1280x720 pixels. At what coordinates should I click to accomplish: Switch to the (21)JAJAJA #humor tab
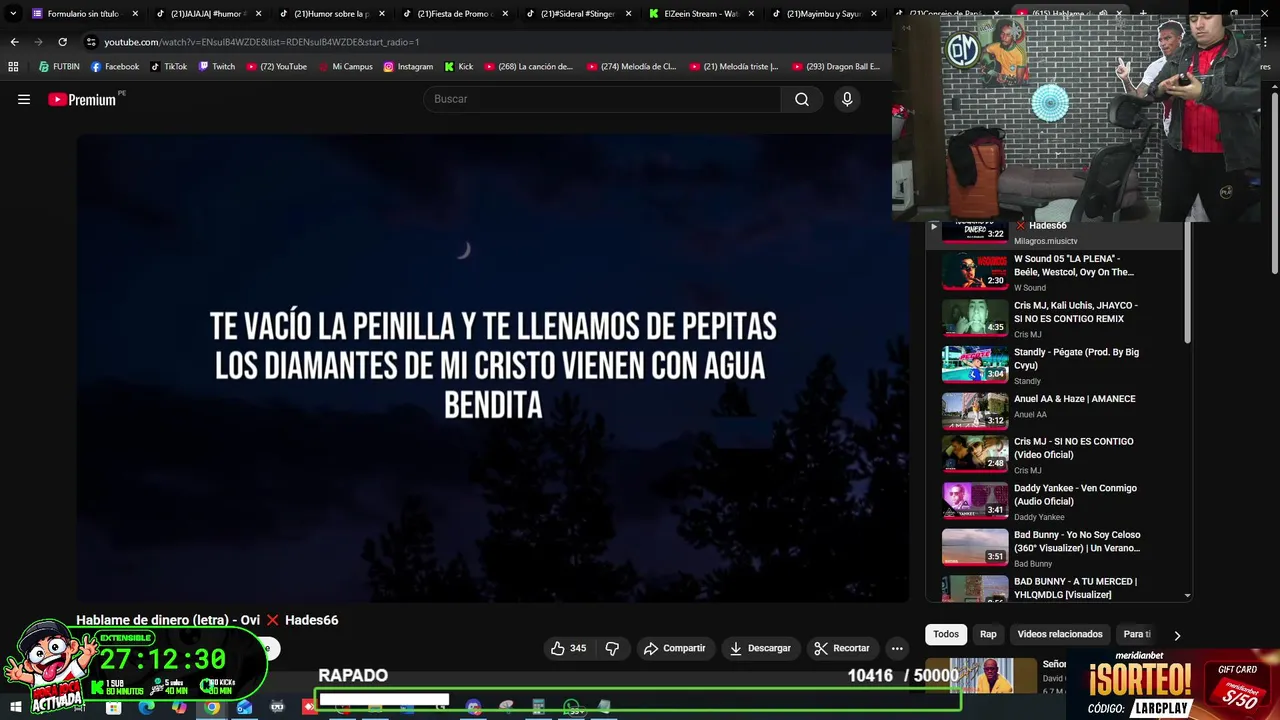(x=208, y=14)
